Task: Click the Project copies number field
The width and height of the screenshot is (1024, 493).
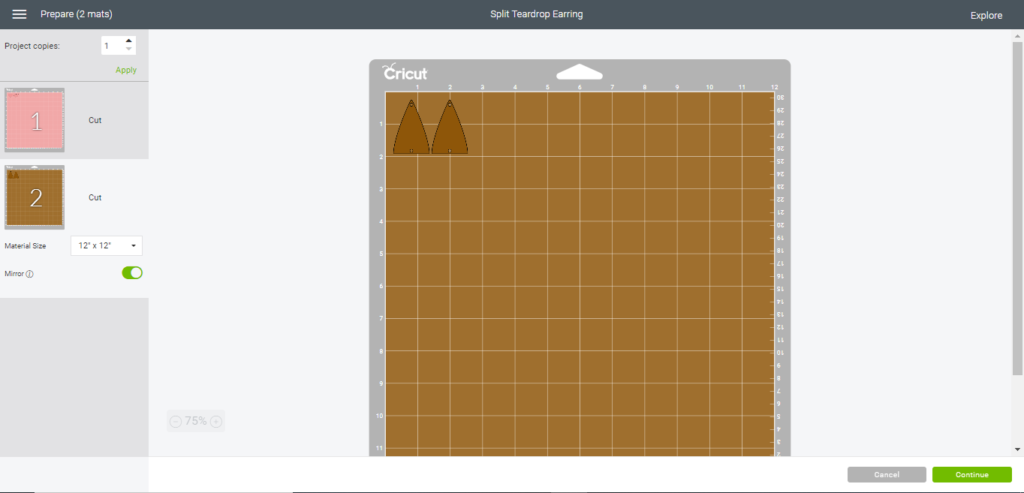Action: tap(111, 46)
